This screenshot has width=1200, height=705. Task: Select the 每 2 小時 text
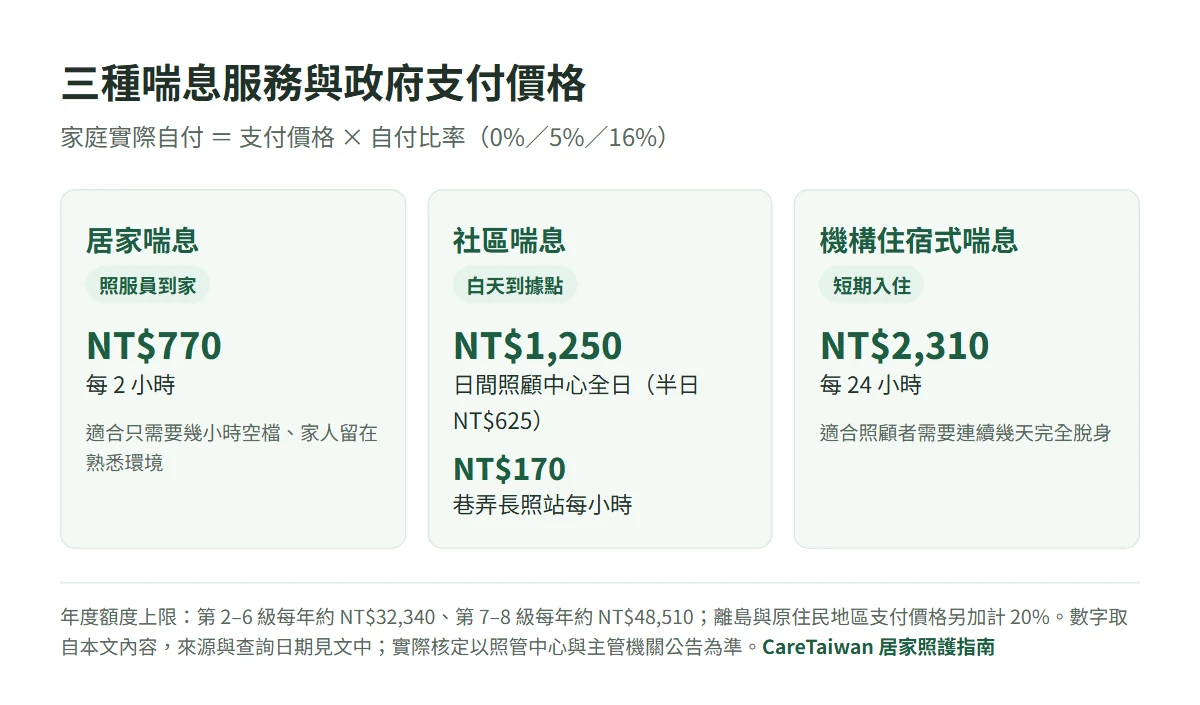point(130,385)
